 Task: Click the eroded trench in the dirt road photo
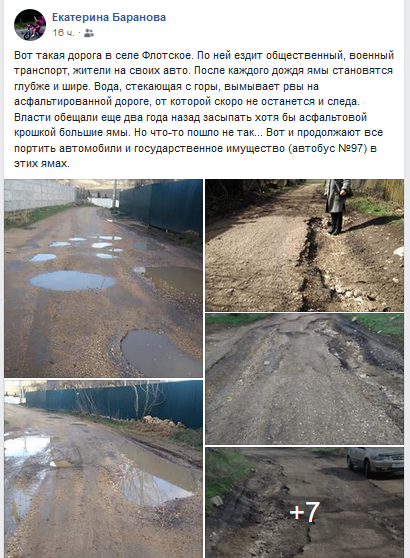tap(315, 263)
